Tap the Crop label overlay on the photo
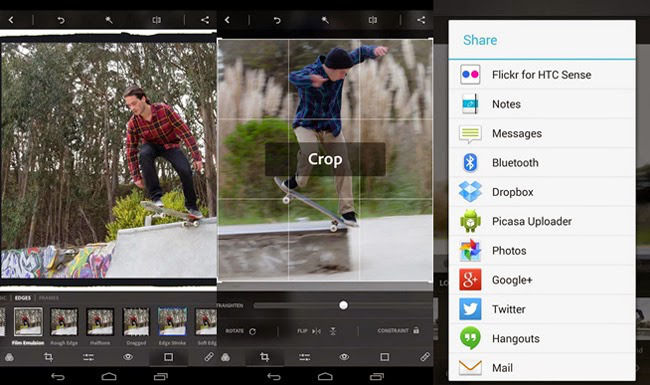 [x=325, y=159]
